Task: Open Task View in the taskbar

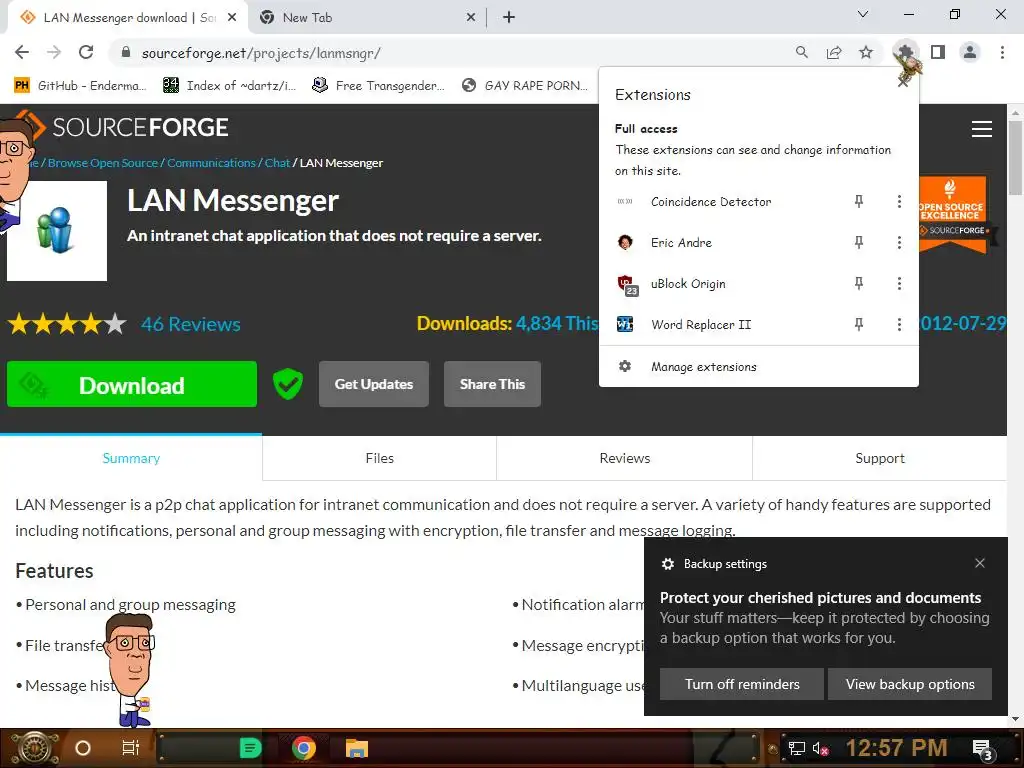Action: coord(131,748)
